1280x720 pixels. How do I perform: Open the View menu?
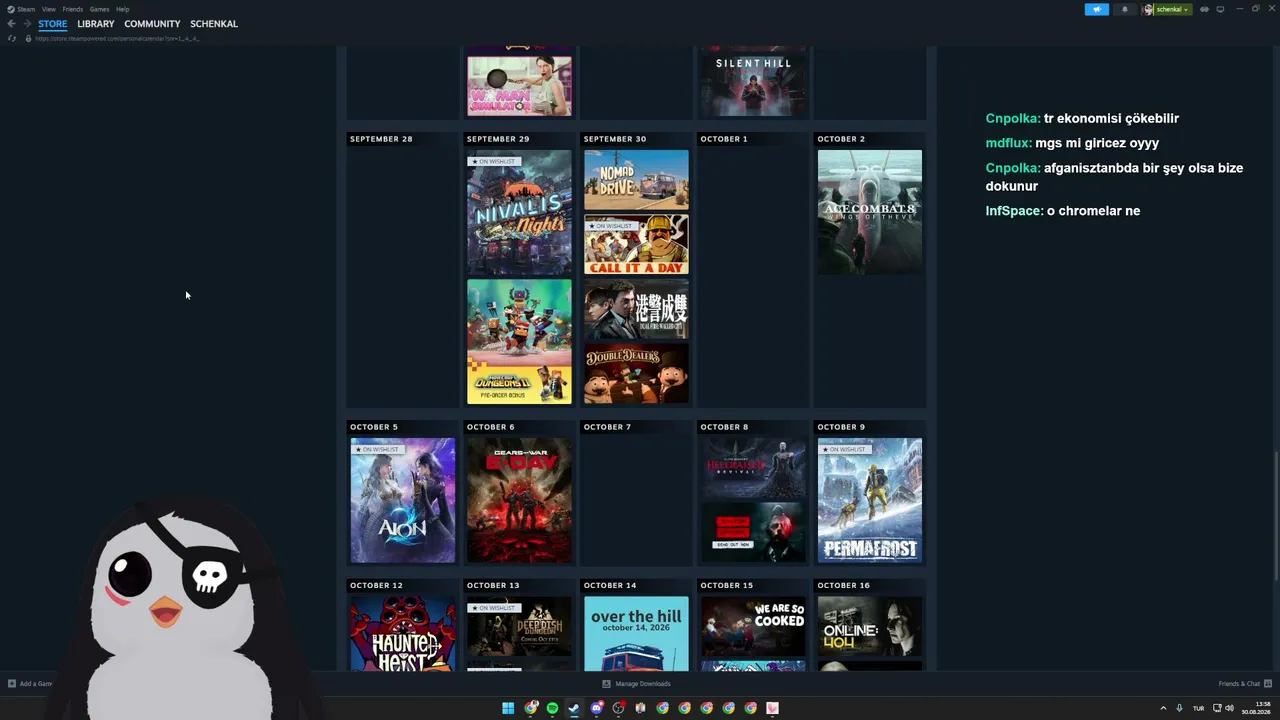[x=48, y=9]
